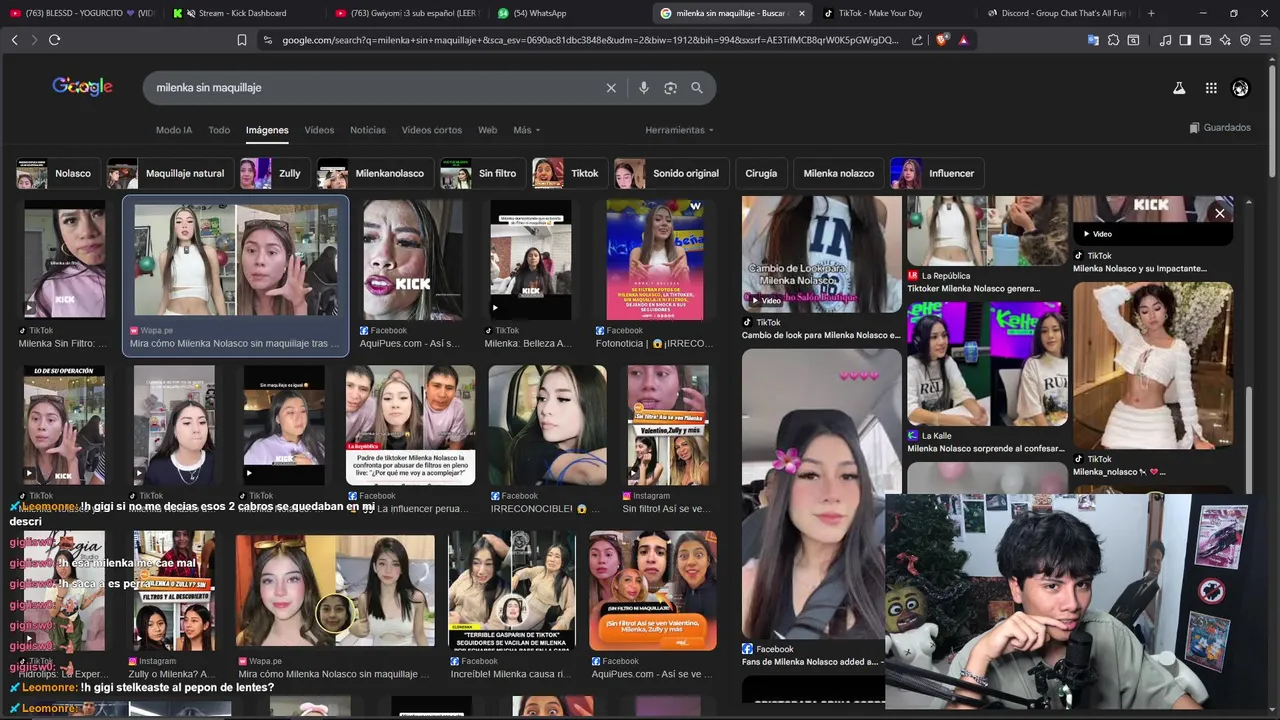Bookmark this page with the bookmark icon

(x=241, y=40)
